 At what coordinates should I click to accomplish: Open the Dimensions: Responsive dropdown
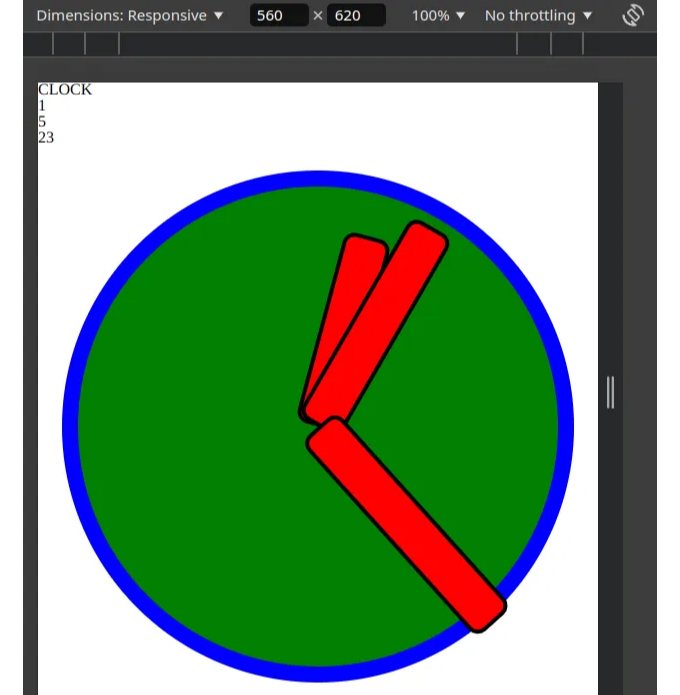129,16
